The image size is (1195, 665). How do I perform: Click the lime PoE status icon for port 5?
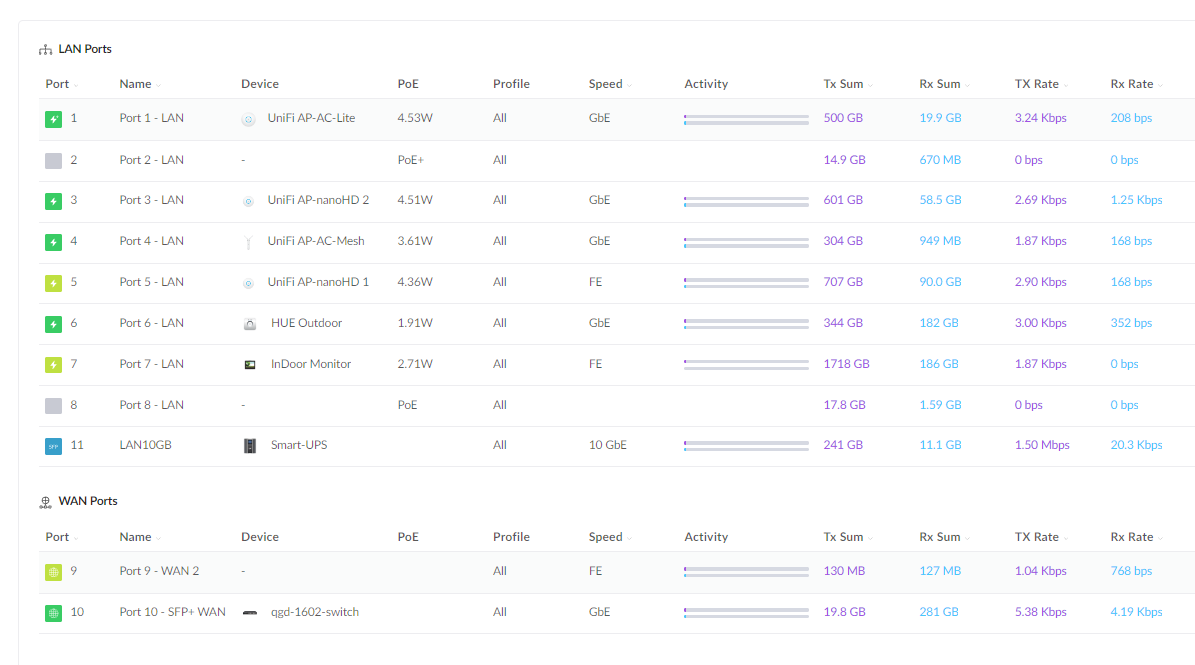click(x=53, y=283)
